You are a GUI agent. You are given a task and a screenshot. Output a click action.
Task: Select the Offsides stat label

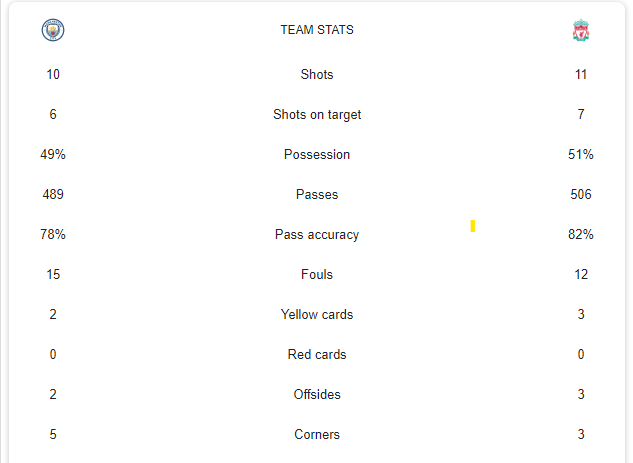coord(317,394)
